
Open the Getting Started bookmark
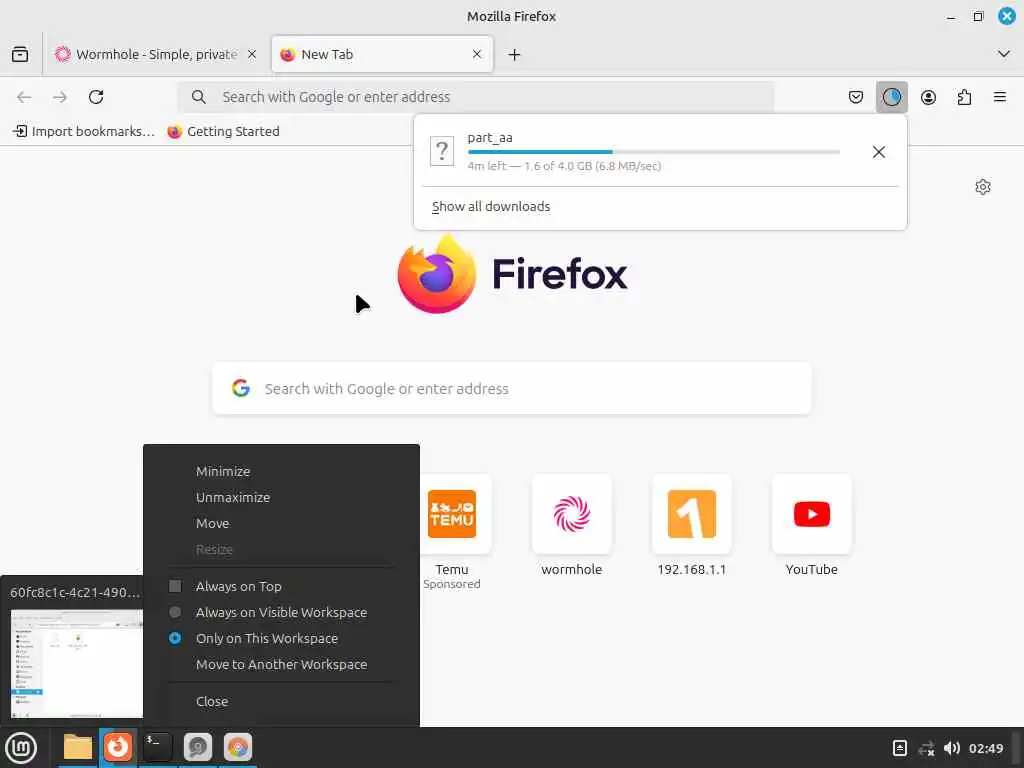point(223,131)
